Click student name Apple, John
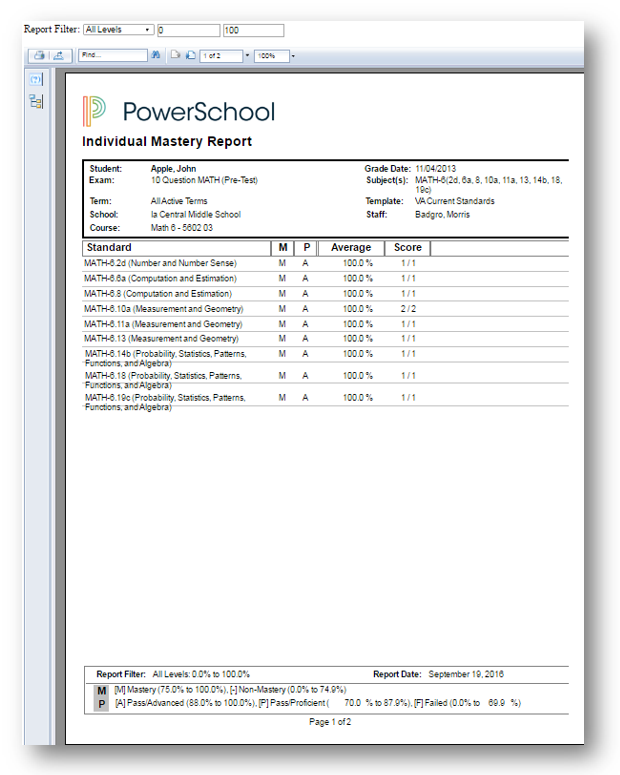 click(174, 169)
